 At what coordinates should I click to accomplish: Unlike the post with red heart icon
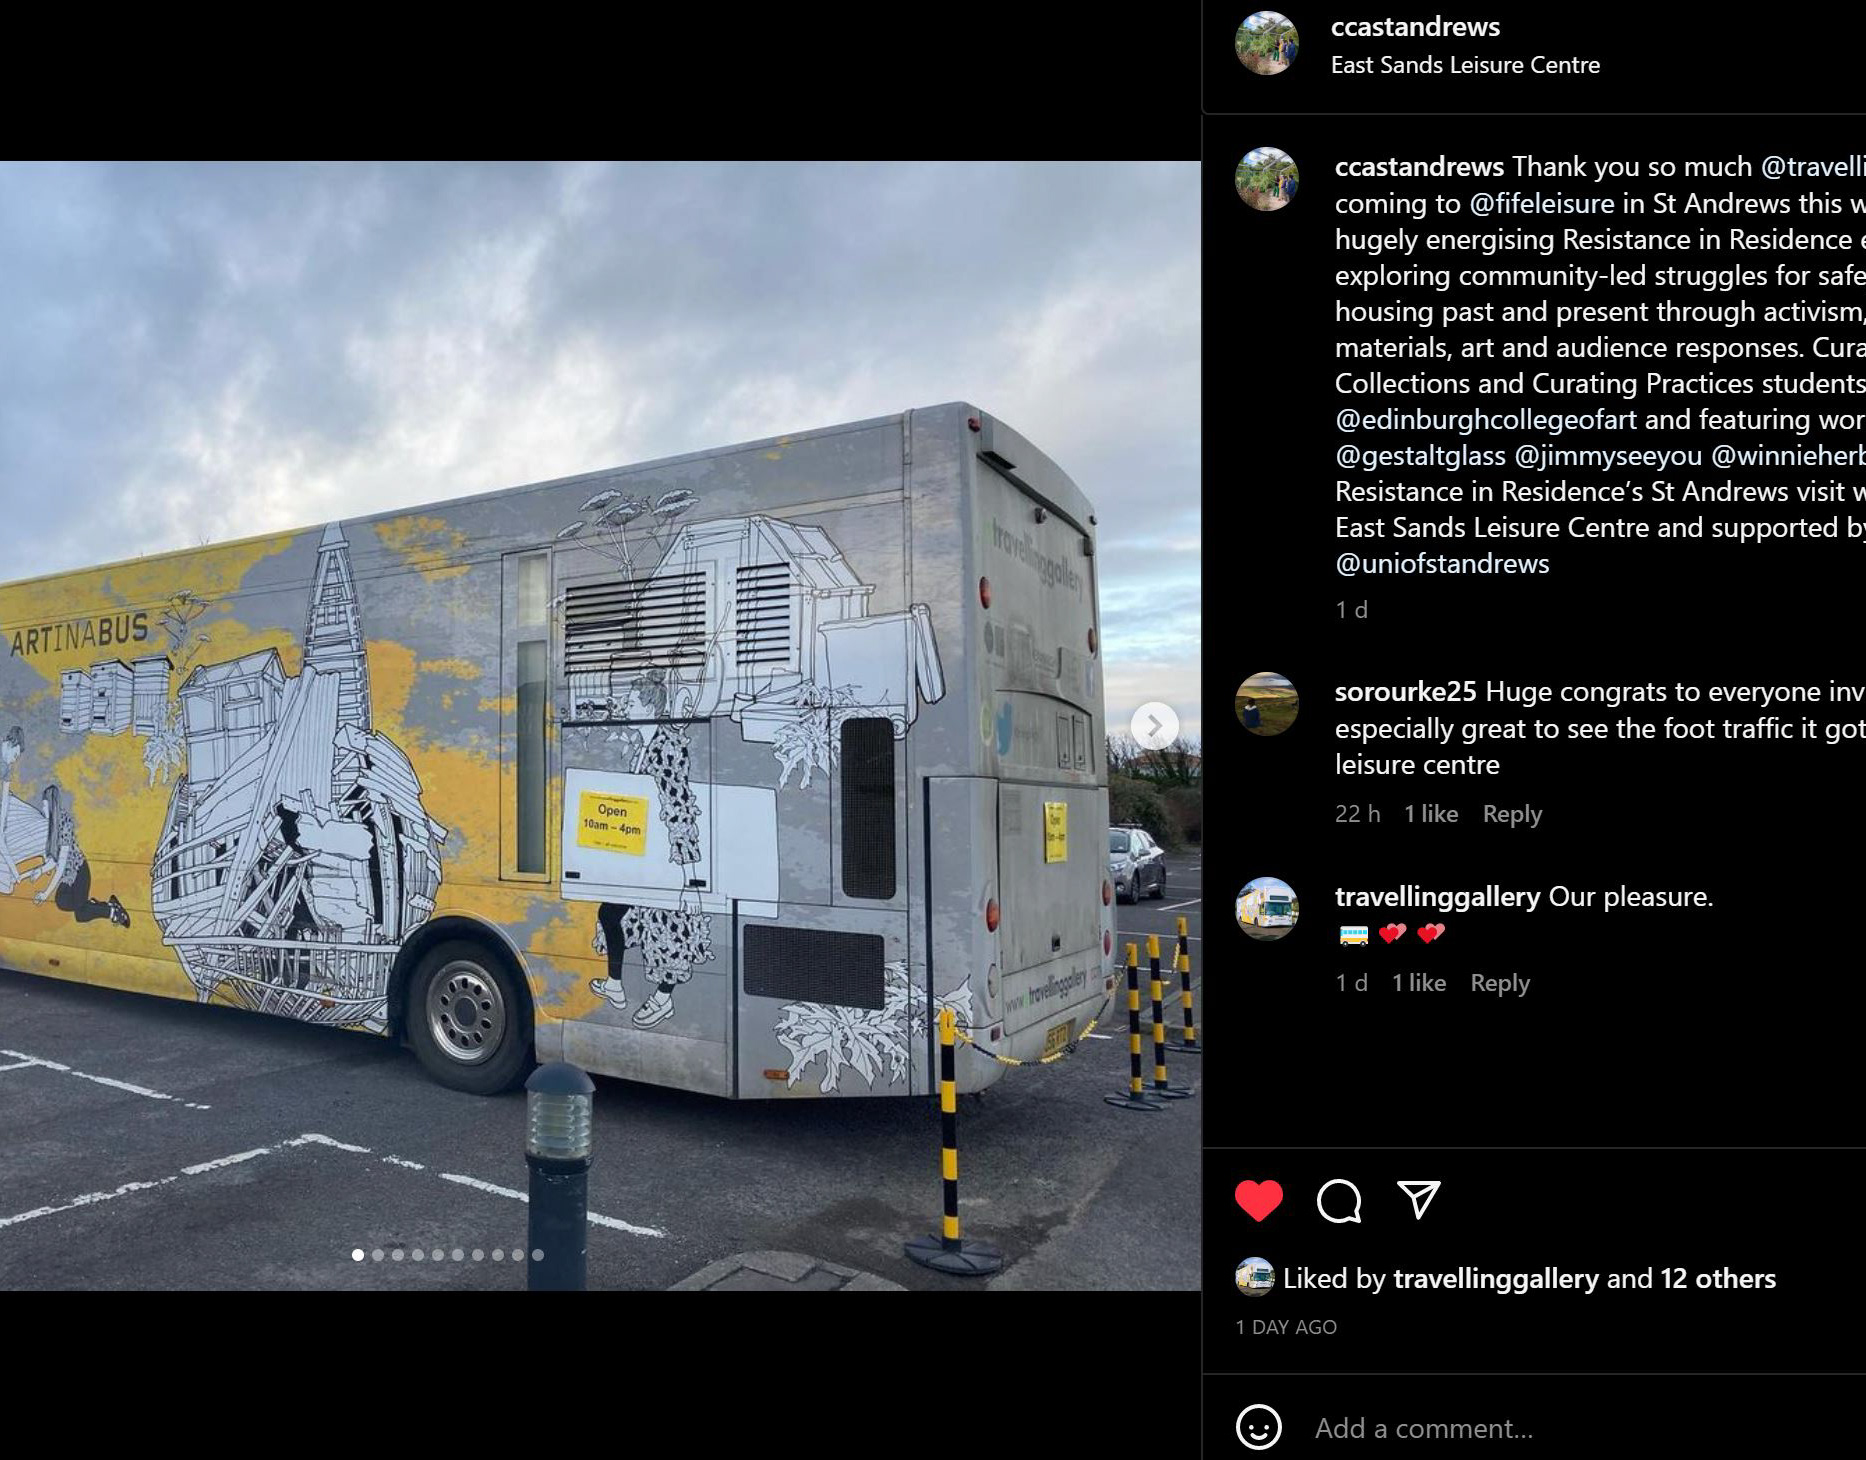click(x=1259, y=1201)
